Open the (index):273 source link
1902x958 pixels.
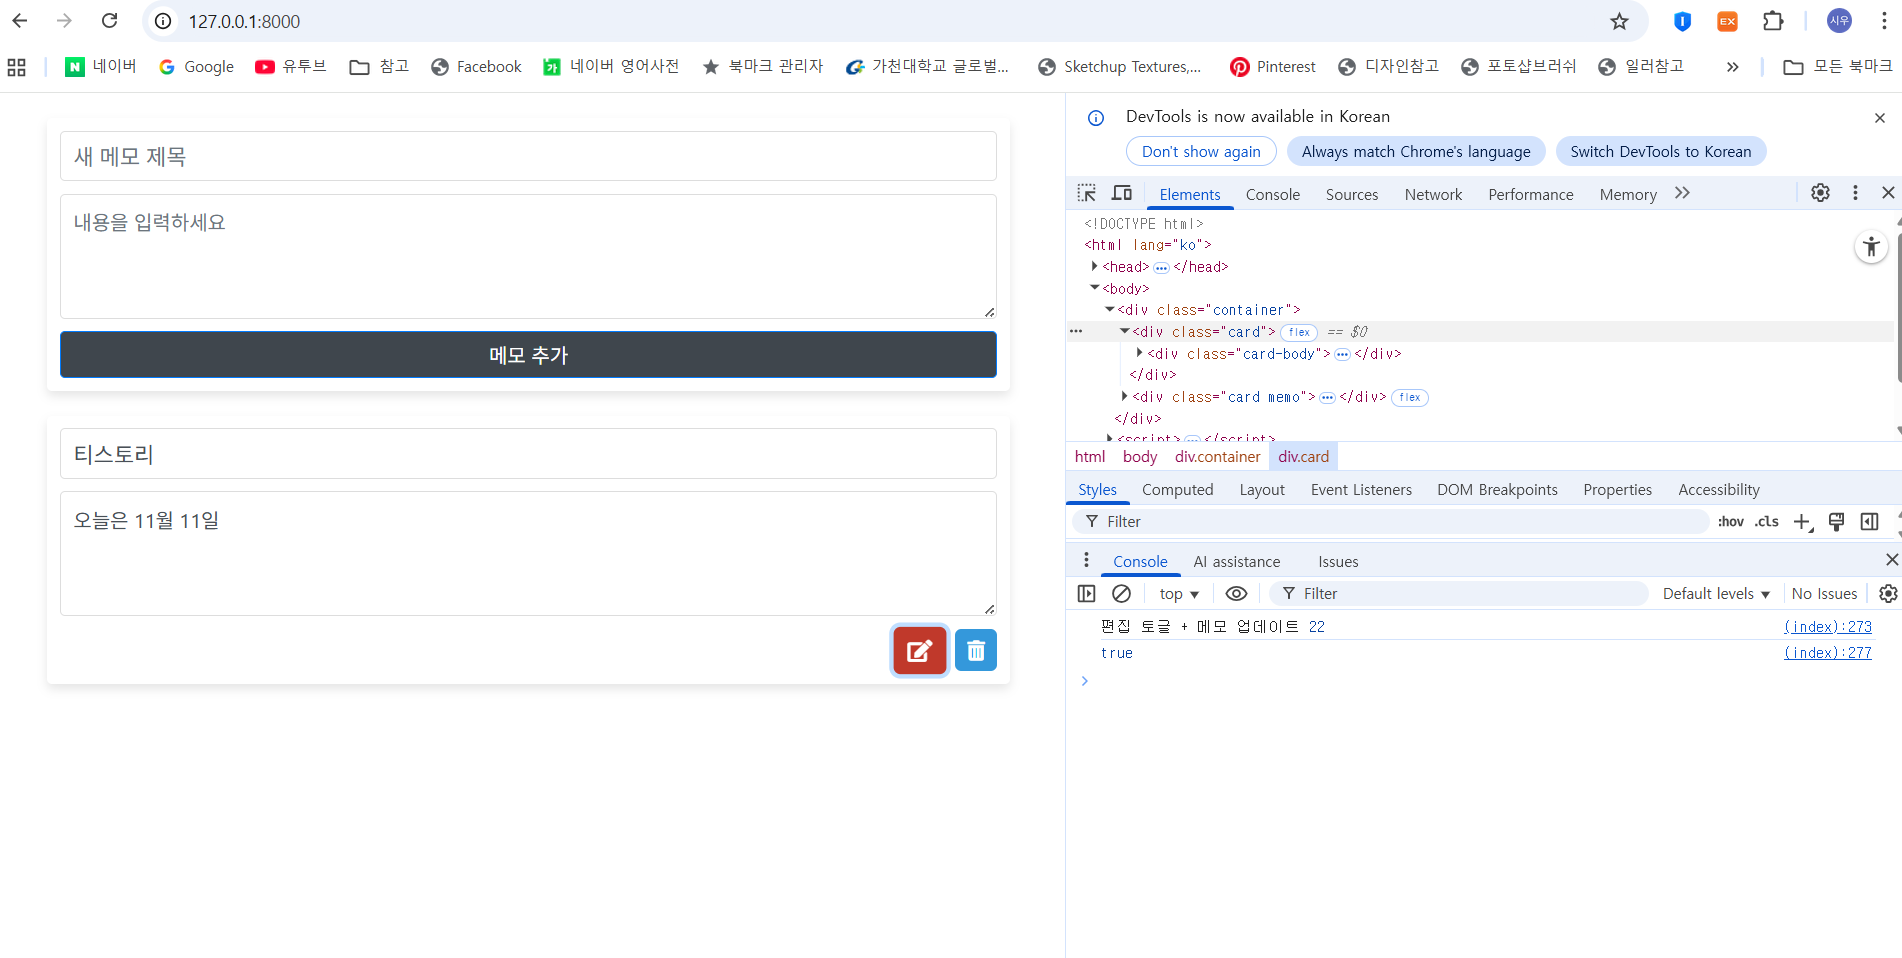(x=1827, y=627)
